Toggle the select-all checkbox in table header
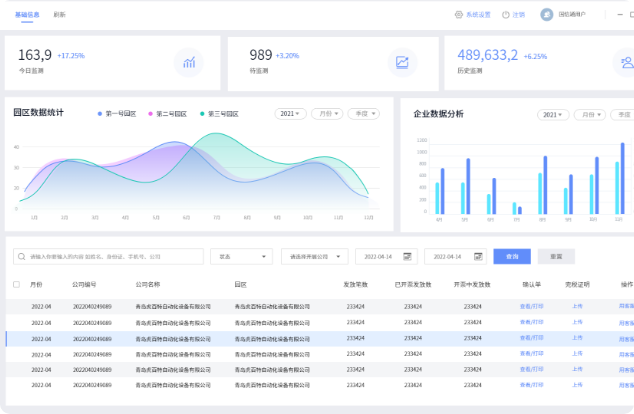The height and width of the screenshot is (414, 634). pos(16,284)
